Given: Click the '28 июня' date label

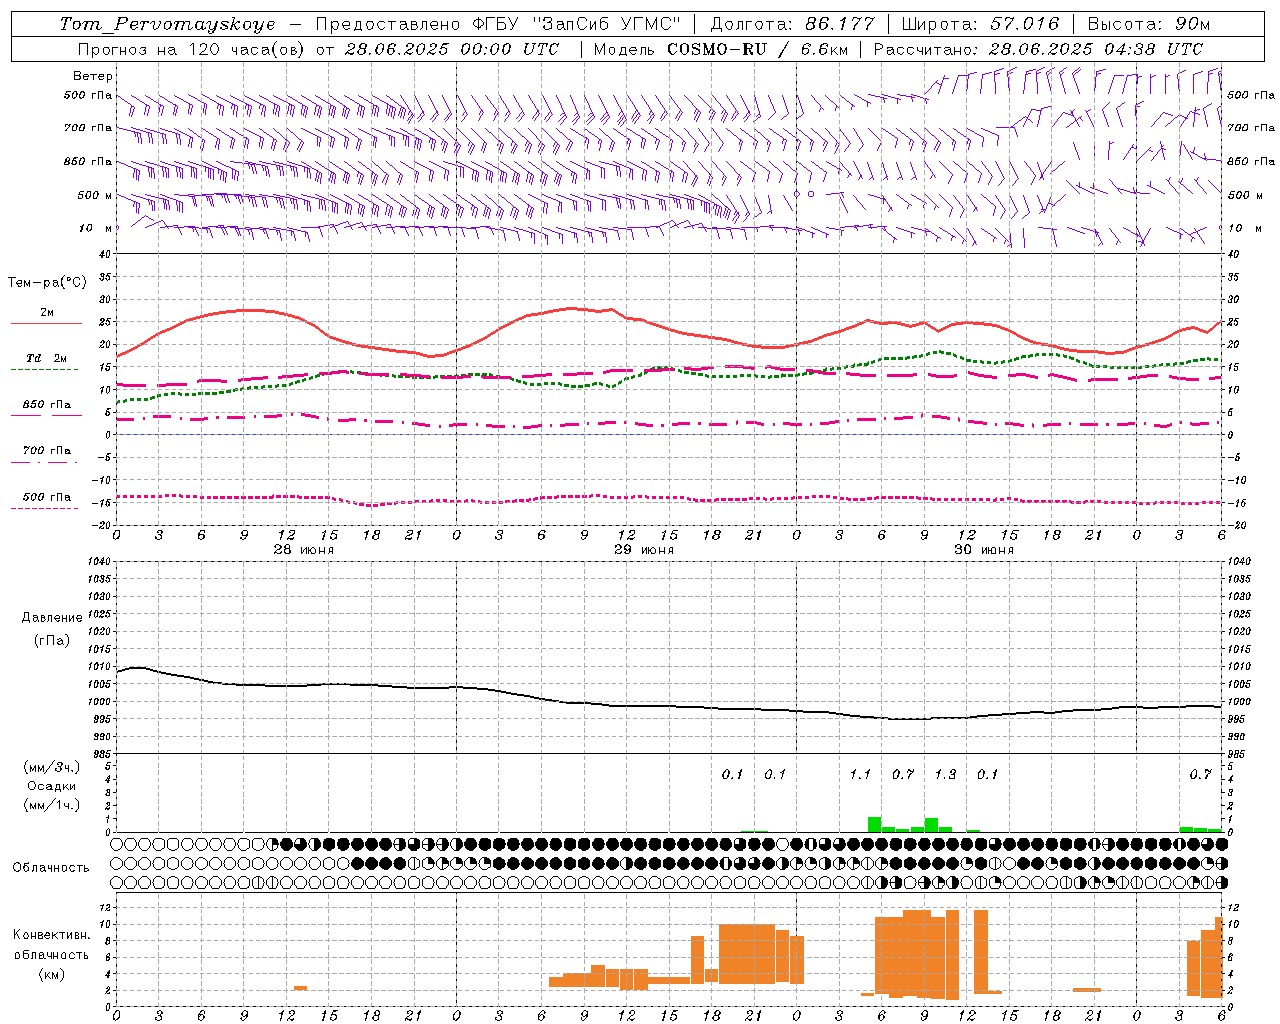Looking at the screenshot, I should (x=304, y=549).
